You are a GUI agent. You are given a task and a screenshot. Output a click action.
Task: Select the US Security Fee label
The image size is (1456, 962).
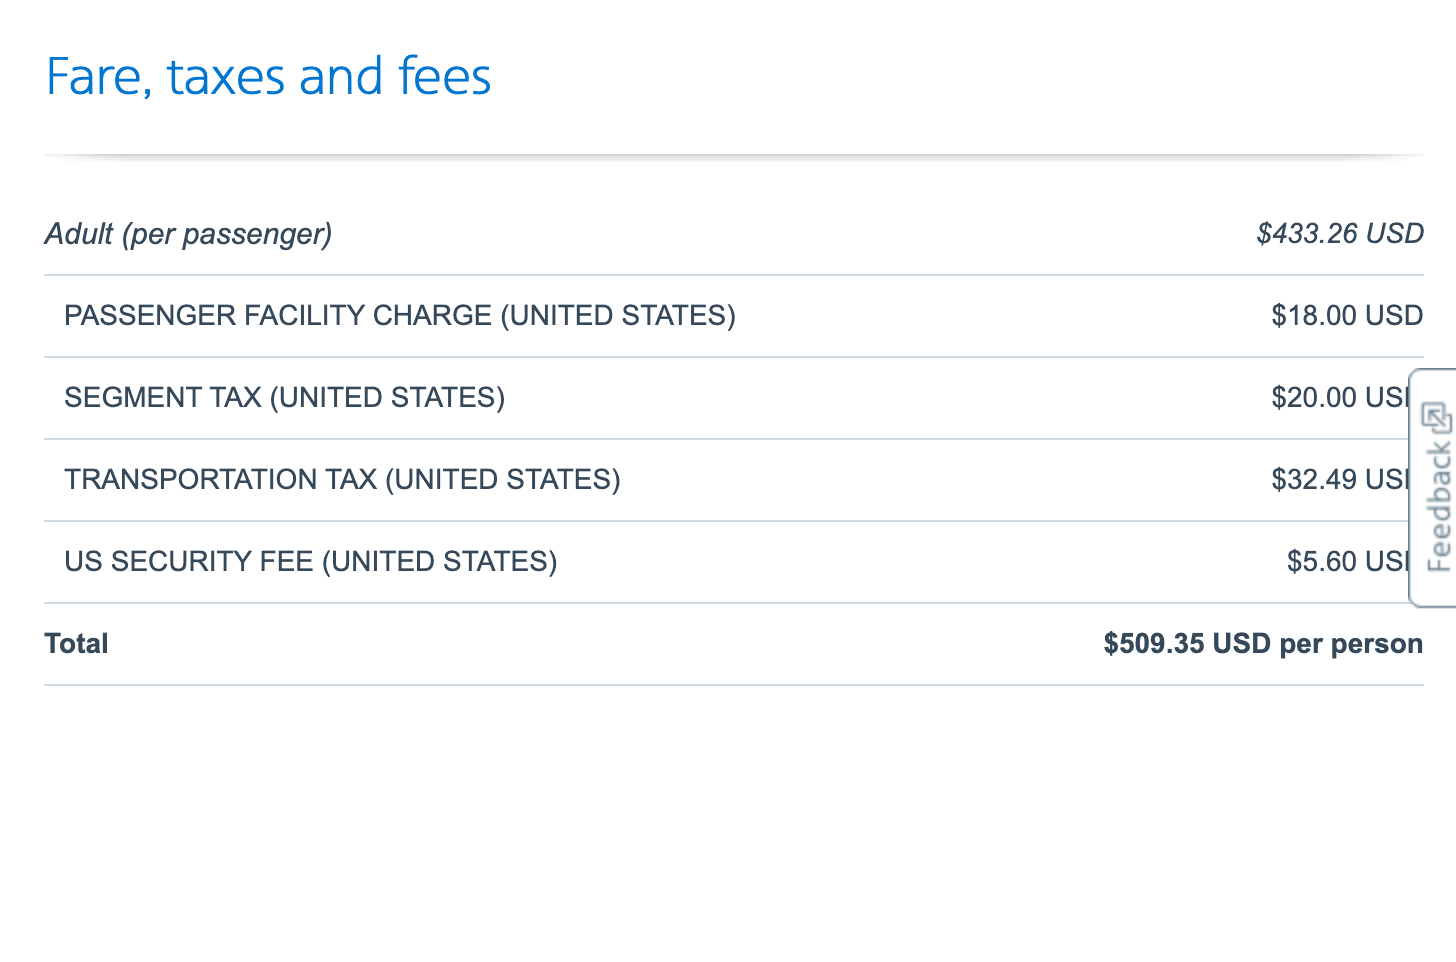point(310,562)
